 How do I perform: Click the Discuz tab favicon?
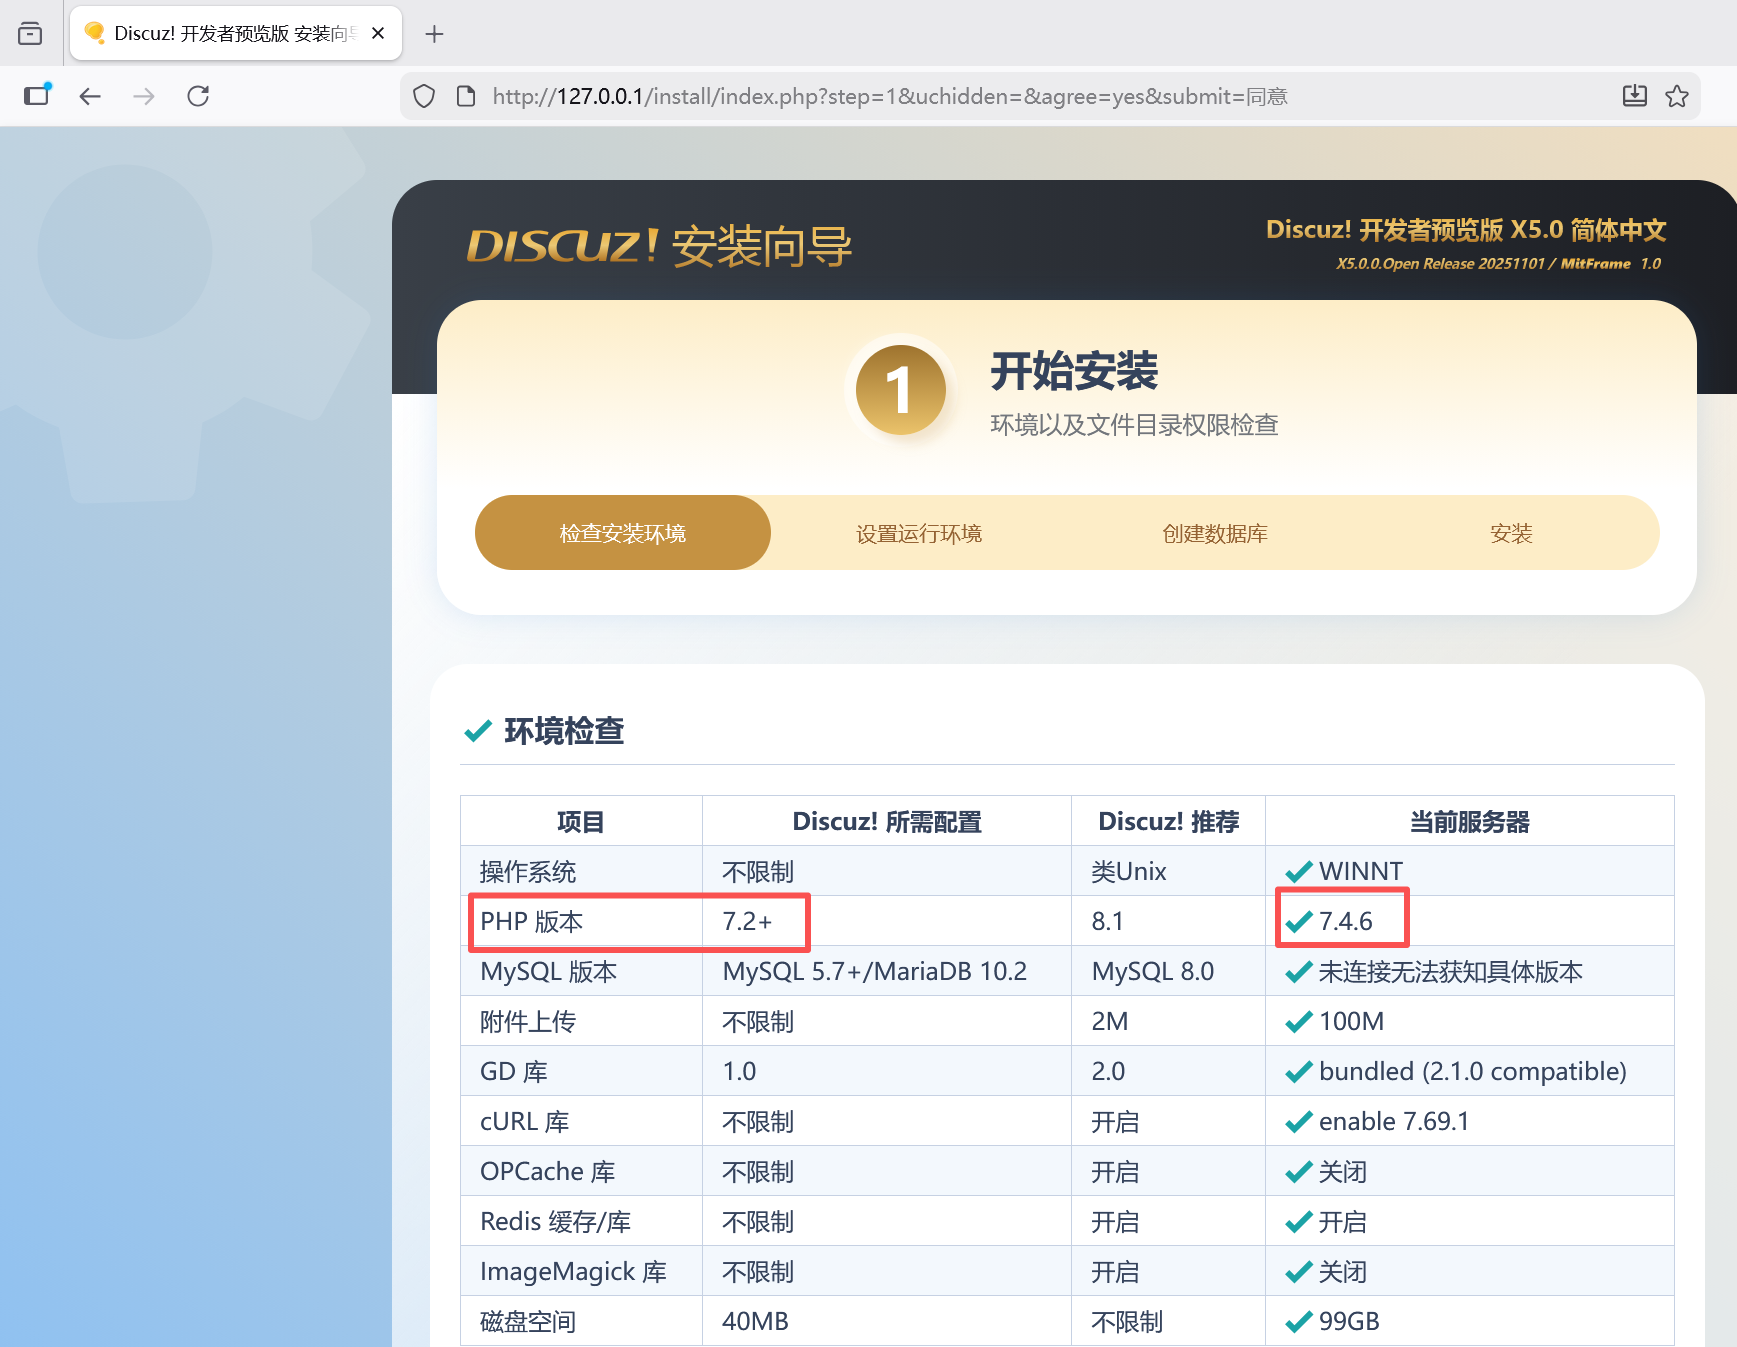94,33
